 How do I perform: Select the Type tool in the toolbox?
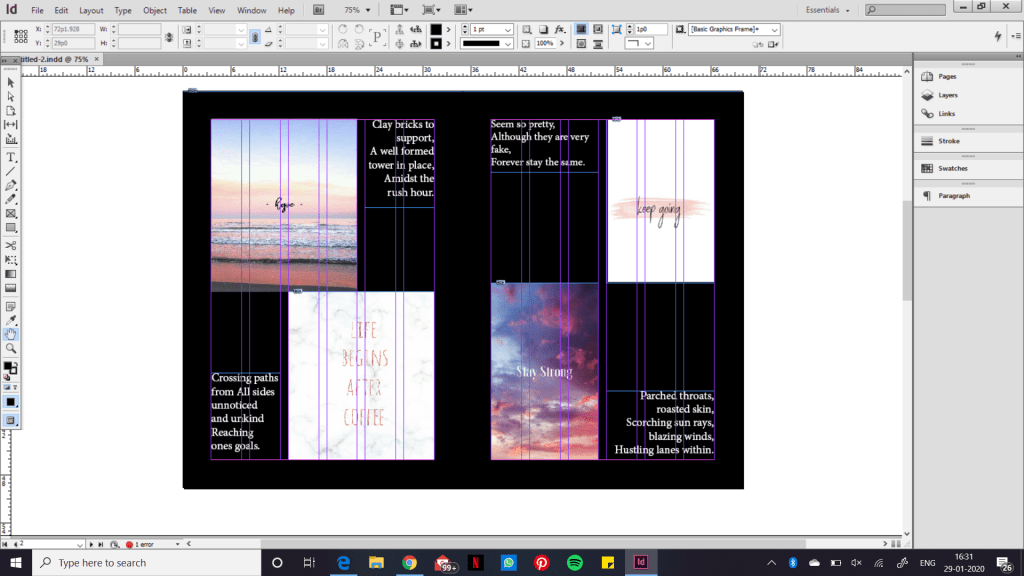(11, 157)
